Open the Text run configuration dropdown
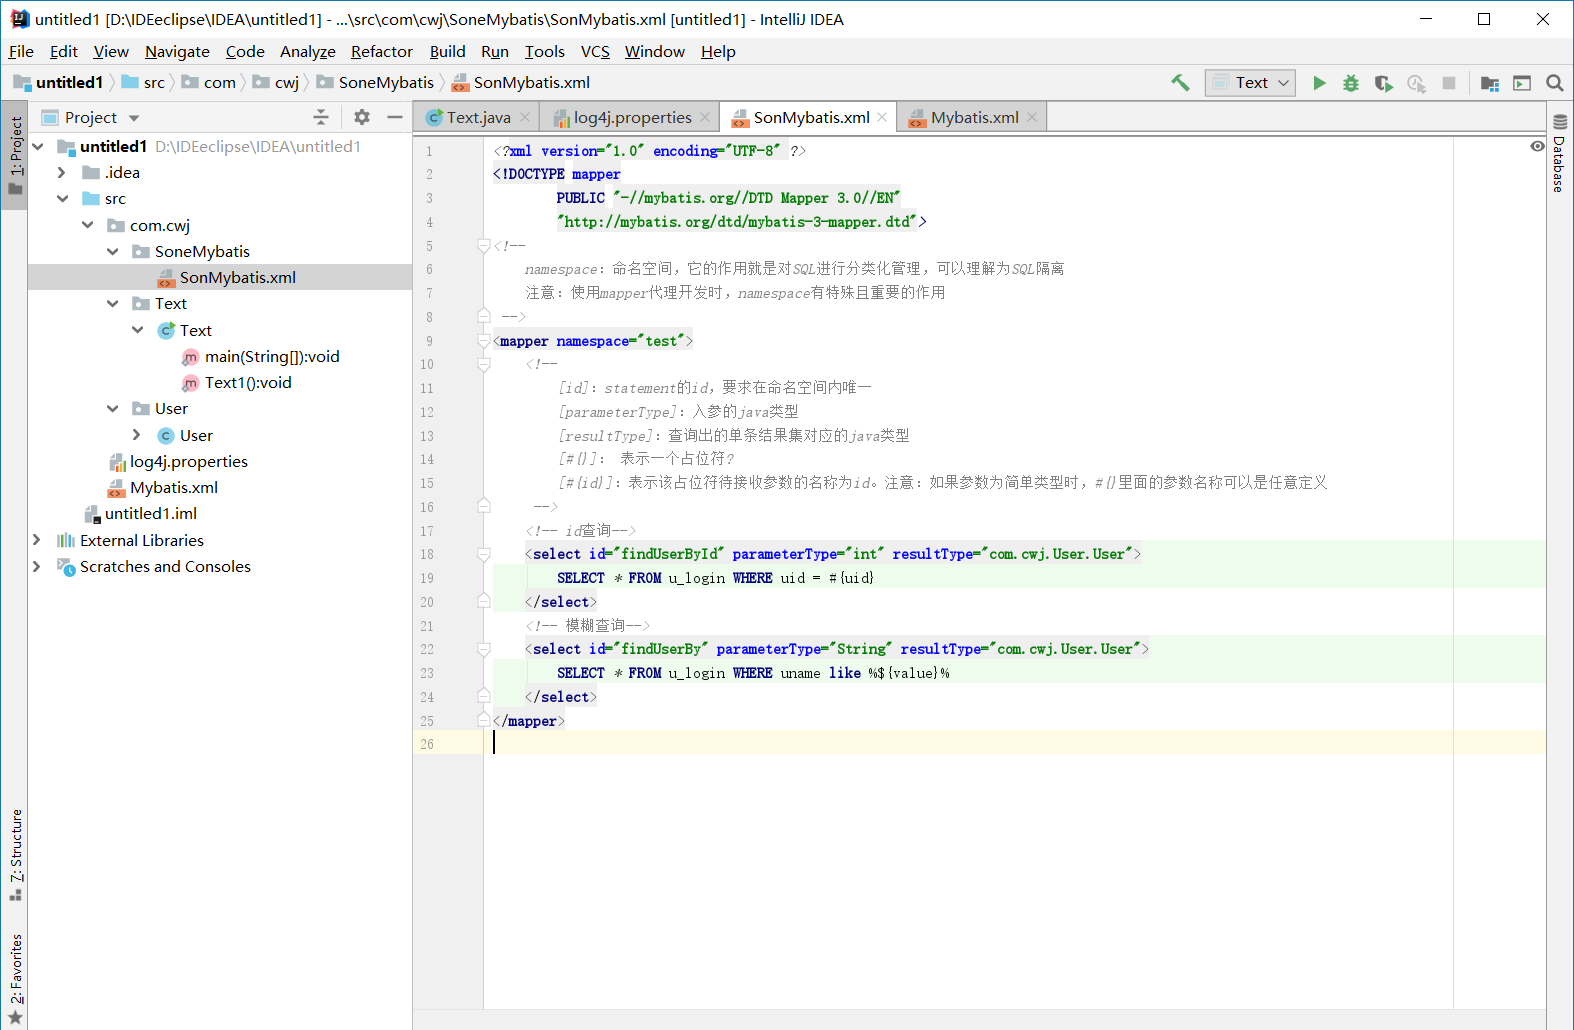 1250,83
